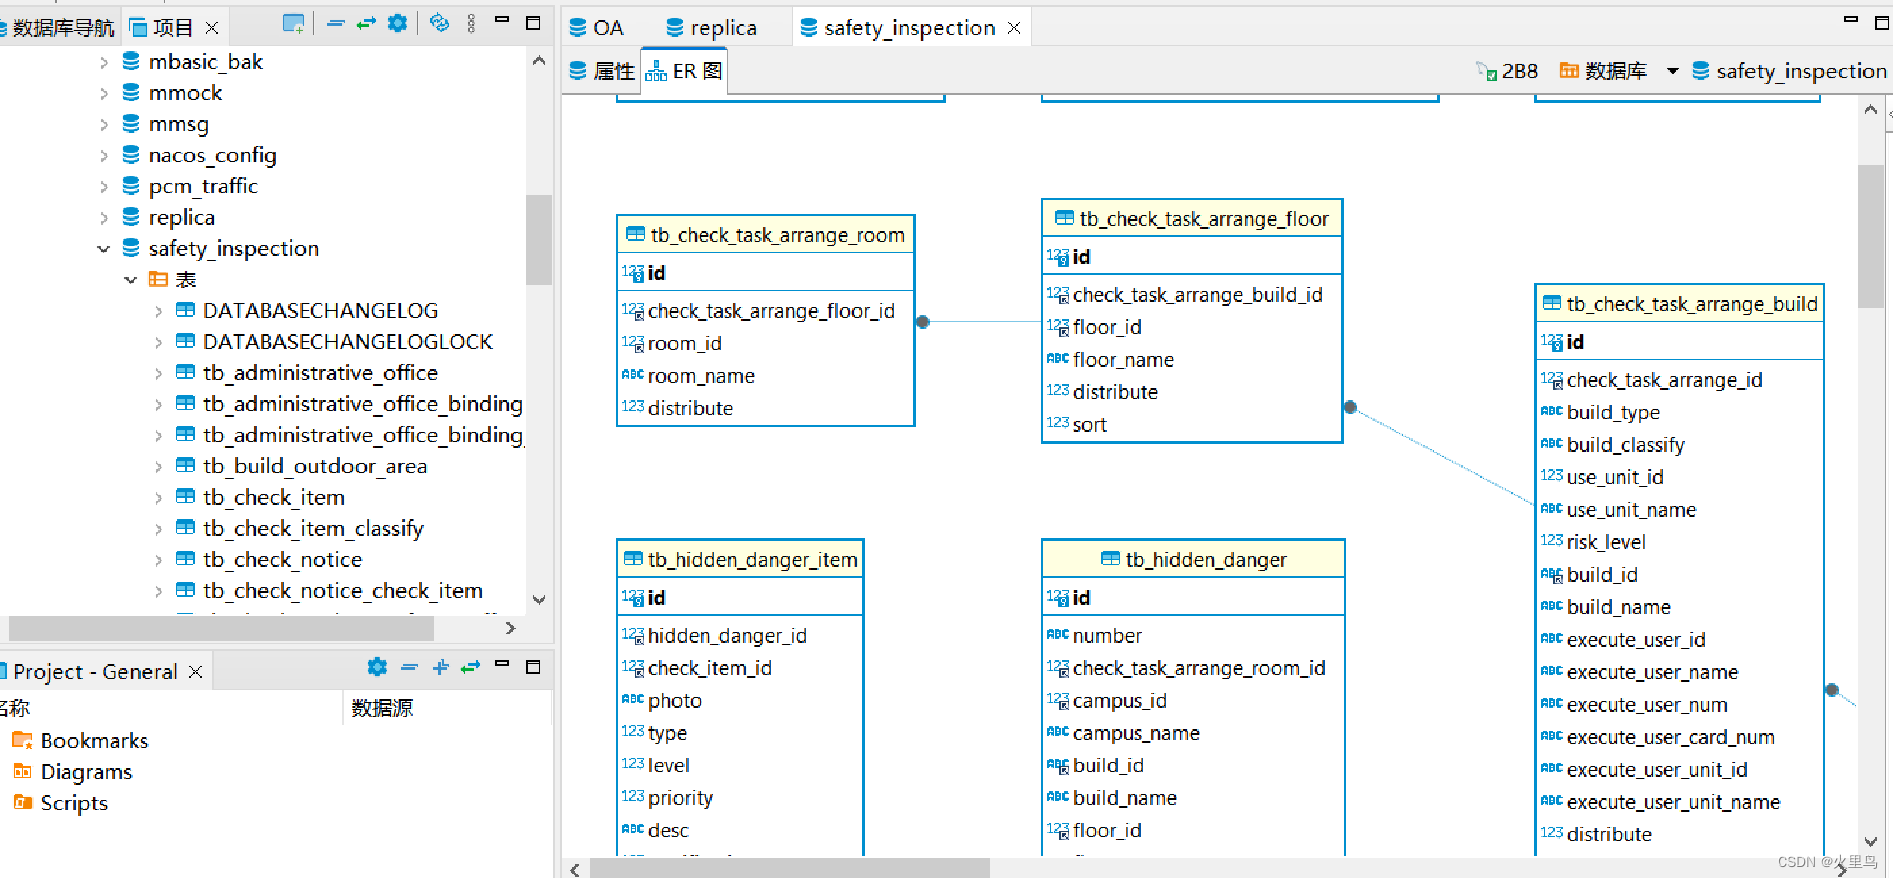This screenshot has height=879, width=1893.
Task: Expand the pcm_traffic database node
Action: 104,186
